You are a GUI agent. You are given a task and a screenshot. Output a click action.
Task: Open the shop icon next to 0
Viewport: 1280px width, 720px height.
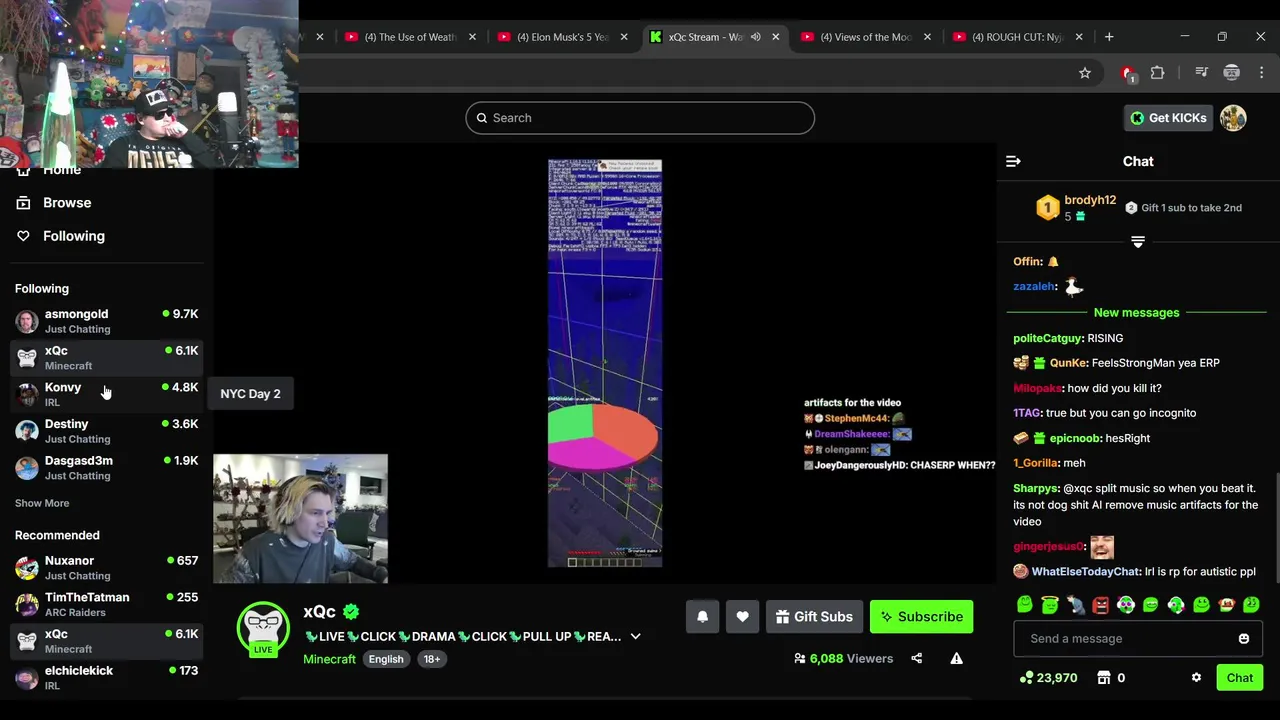1104,678
